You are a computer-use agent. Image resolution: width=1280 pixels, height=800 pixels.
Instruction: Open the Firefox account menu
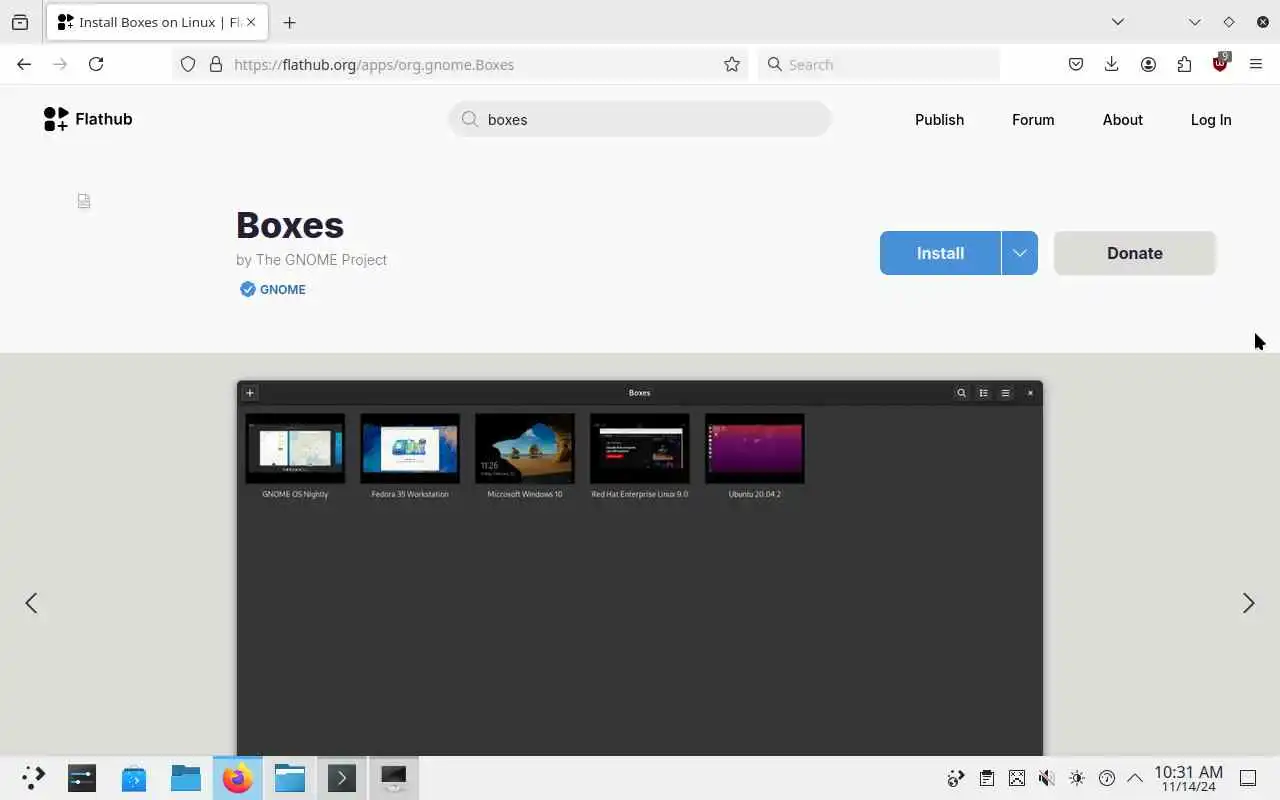pos(1148,64)
